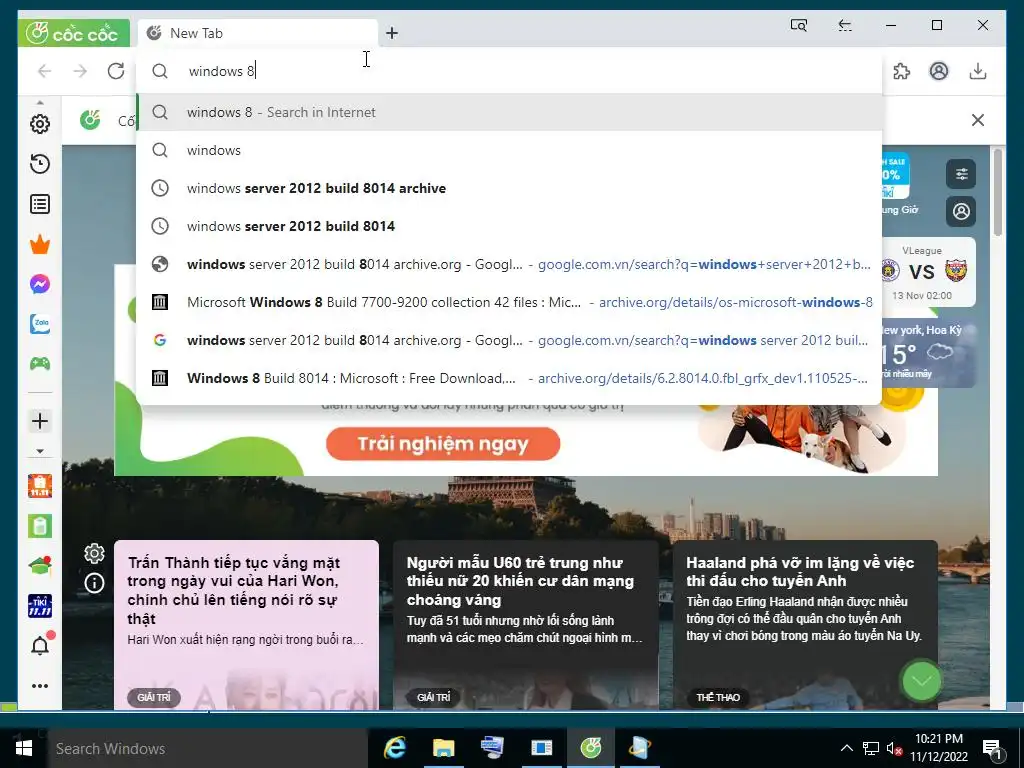Click the 'GIẢI TRÍ' tag on Trấn Thành card
1024x768 pixels.
coord(154,697)
